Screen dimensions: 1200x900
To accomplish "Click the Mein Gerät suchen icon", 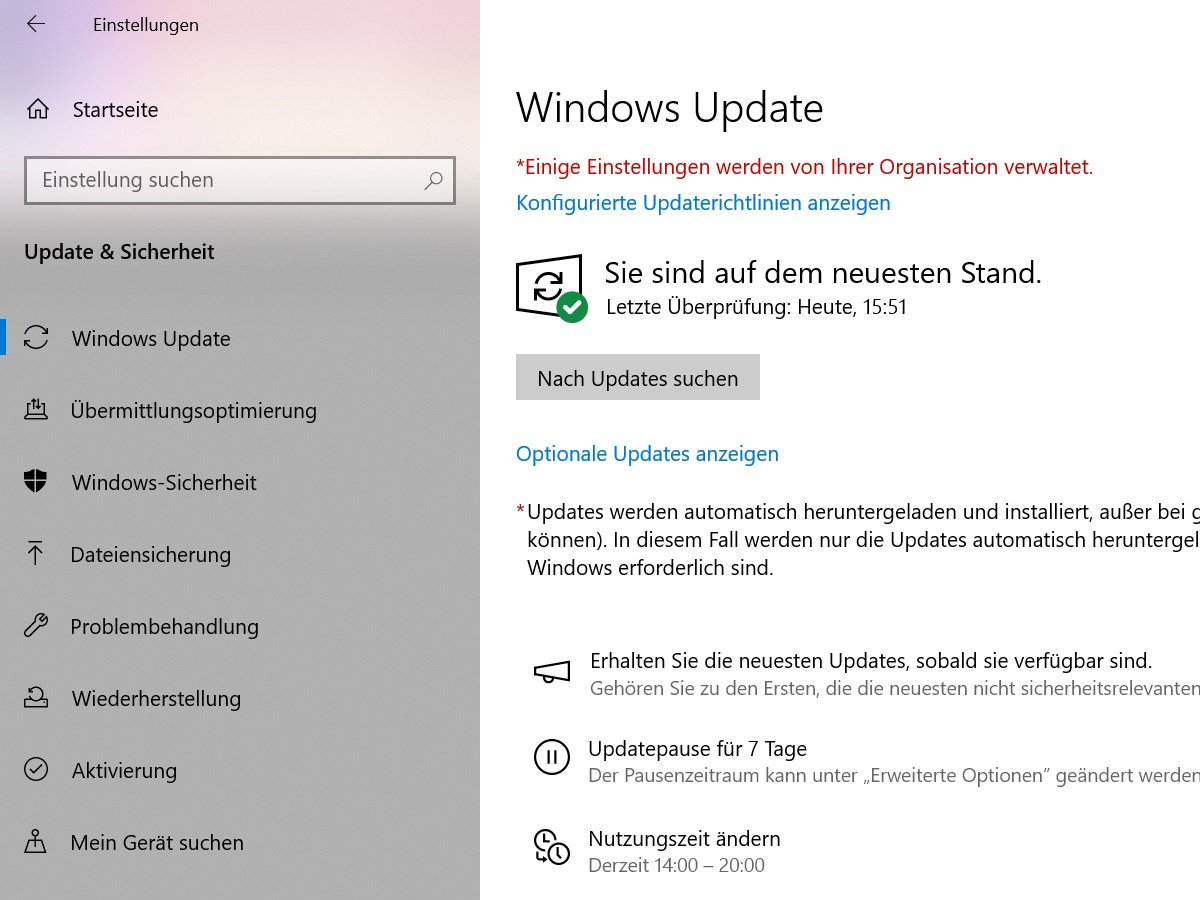I will pyautogui.click(x=36, y=842).
